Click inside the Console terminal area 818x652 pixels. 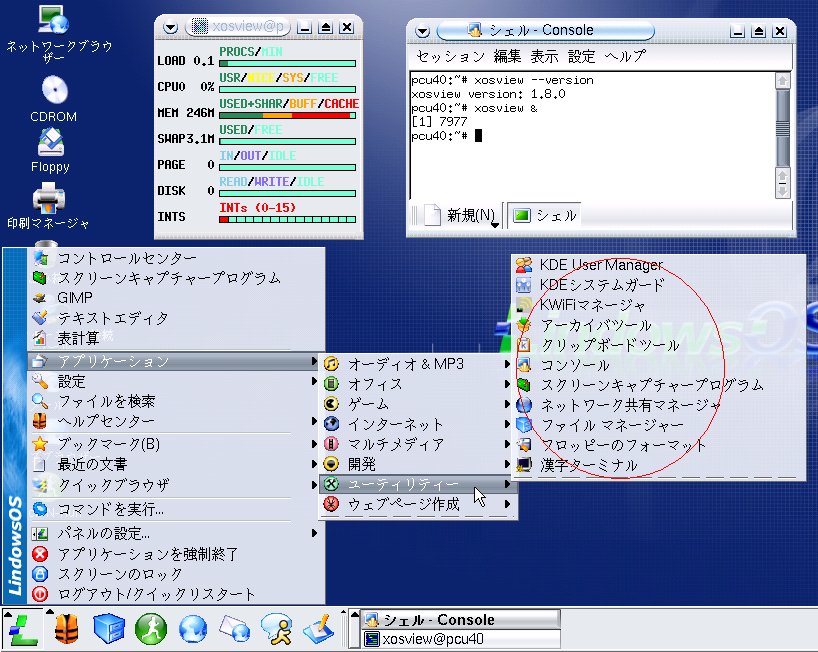pyautogui.click(x=593, y=136)
